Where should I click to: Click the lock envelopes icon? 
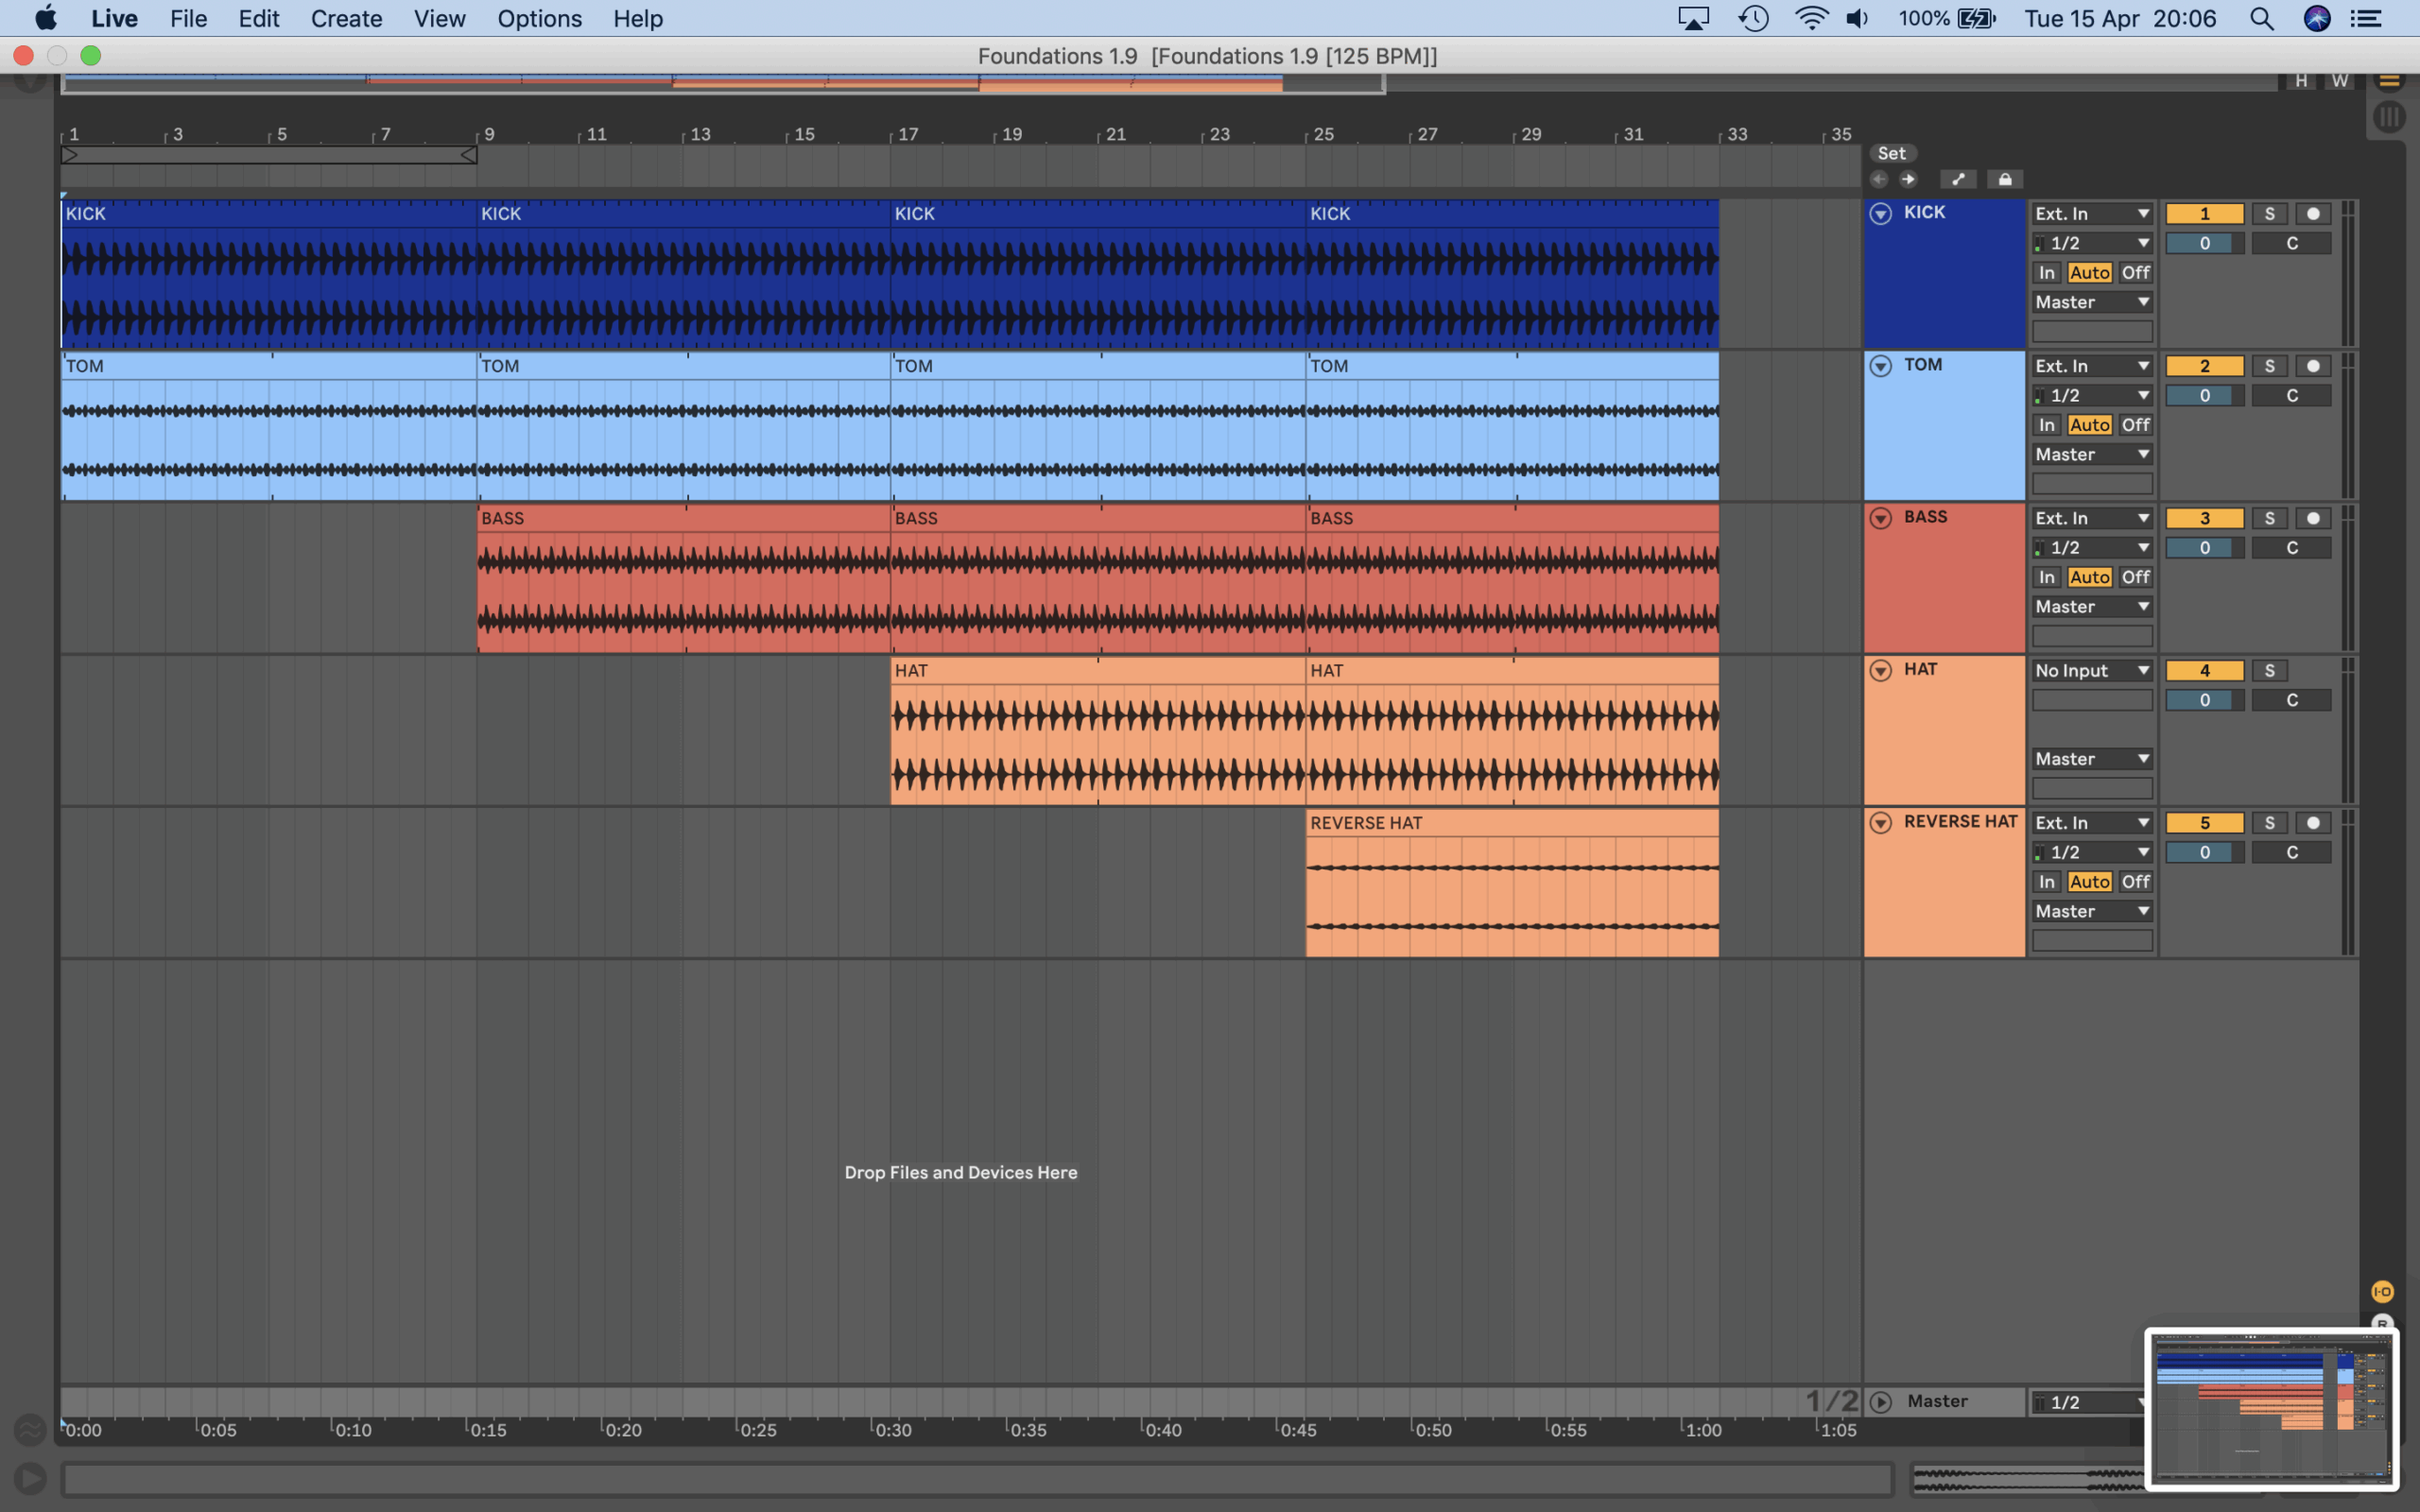click(2004, 180)
